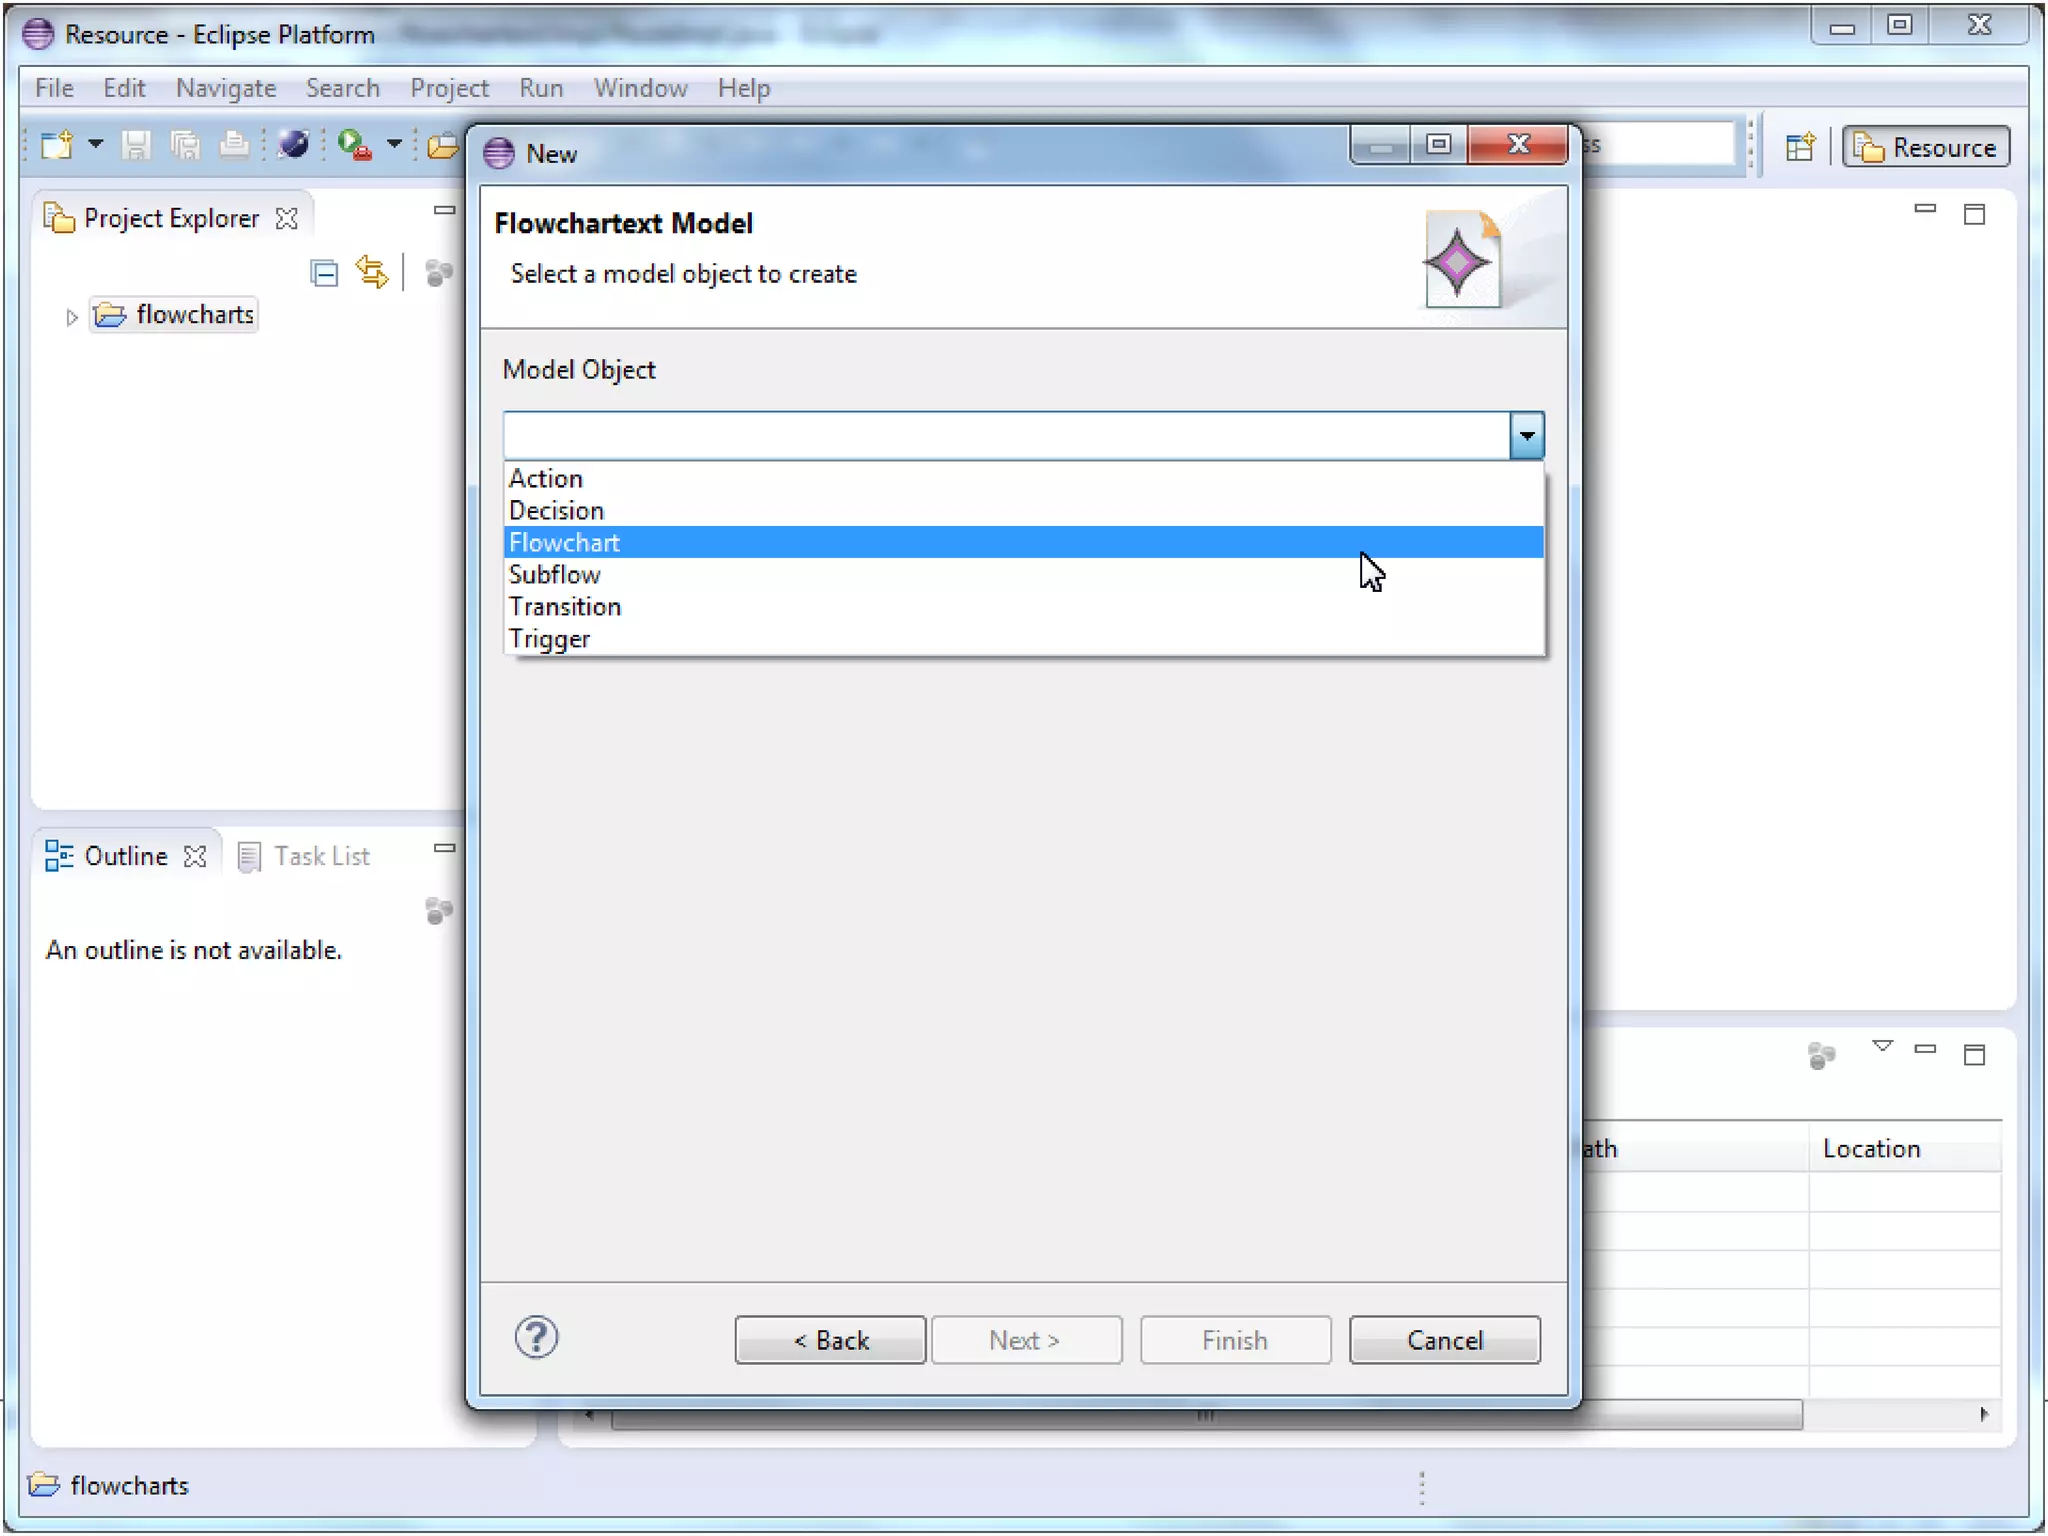
Task: Click the New wizard toolbar icon
Action: point(57,146)
